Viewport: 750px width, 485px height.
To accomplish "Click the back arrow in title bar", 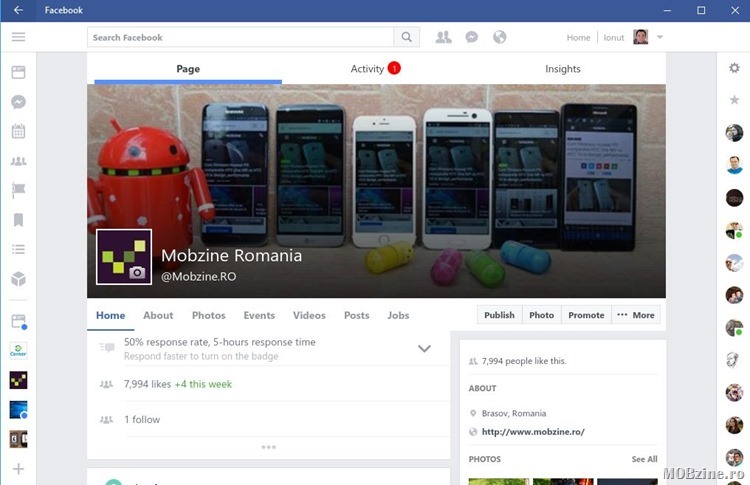I will coord(18,10).
